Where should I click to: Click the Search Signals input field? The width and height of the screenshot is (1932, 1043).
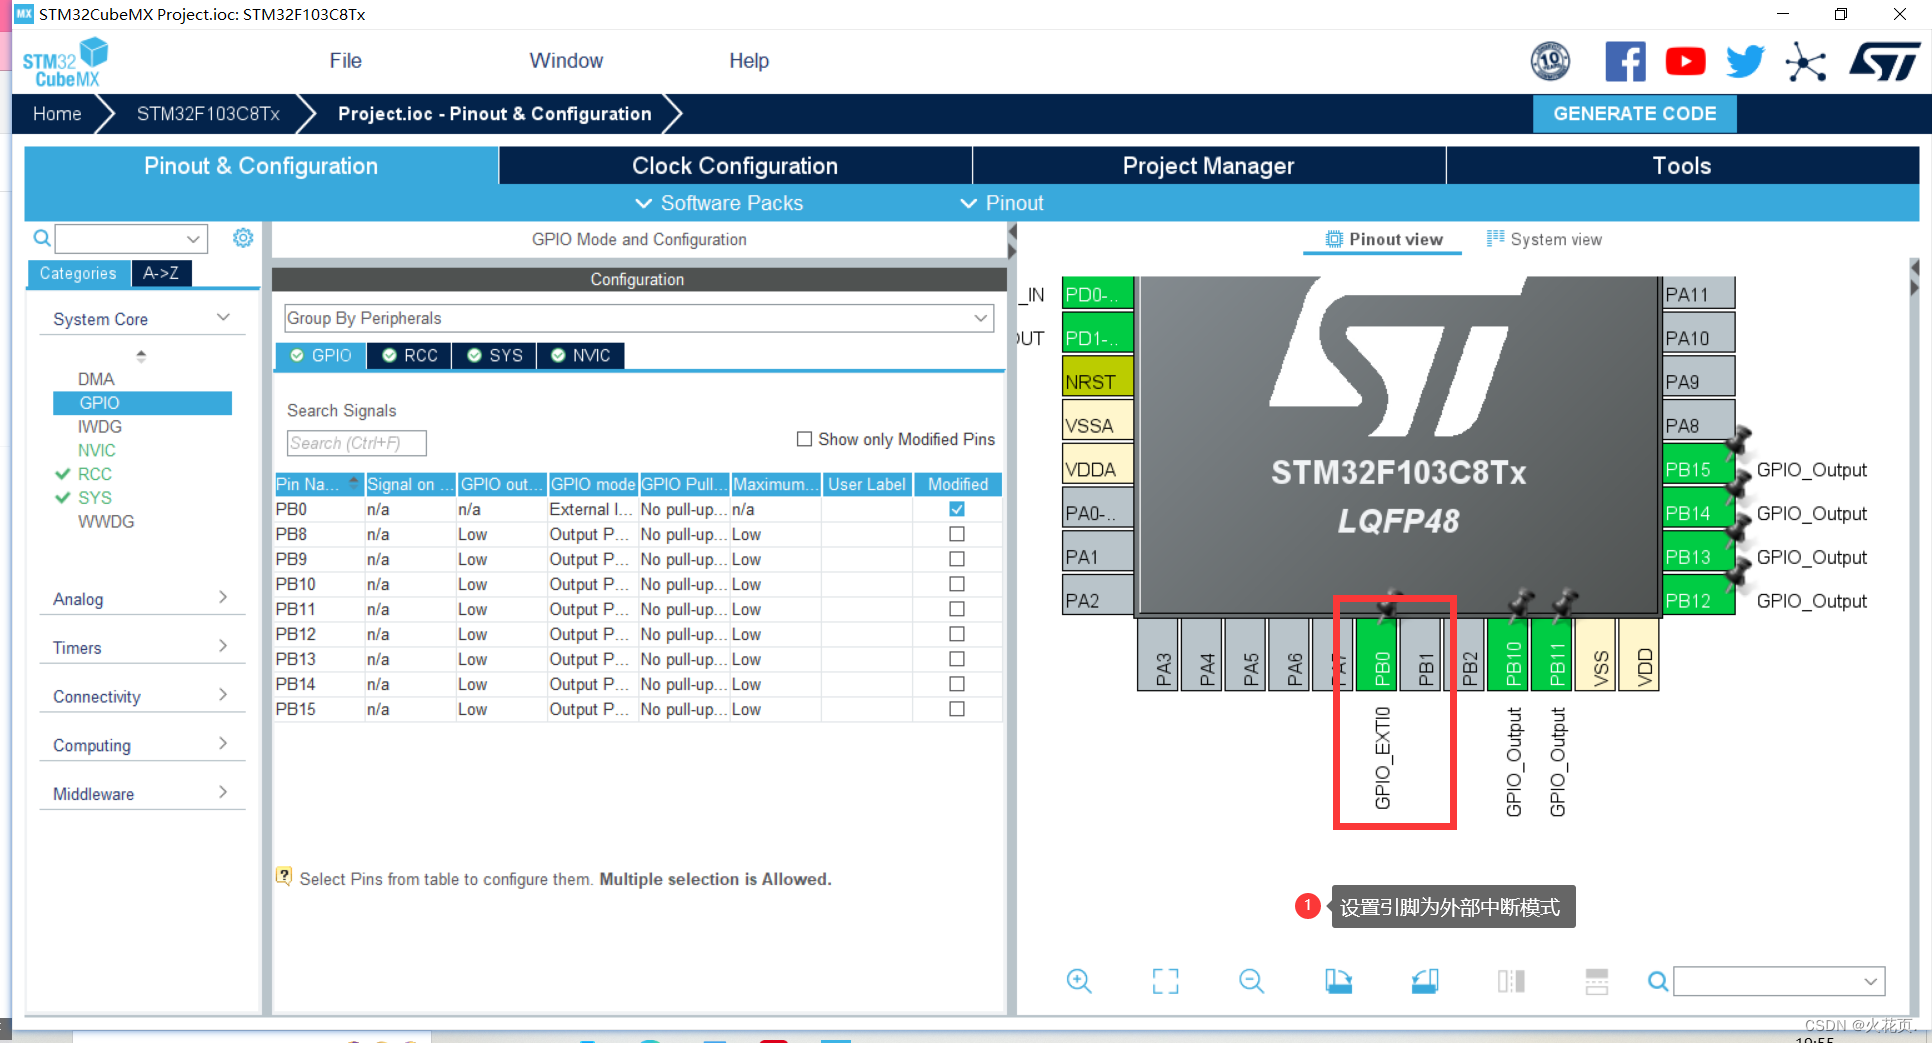point(357,443)
